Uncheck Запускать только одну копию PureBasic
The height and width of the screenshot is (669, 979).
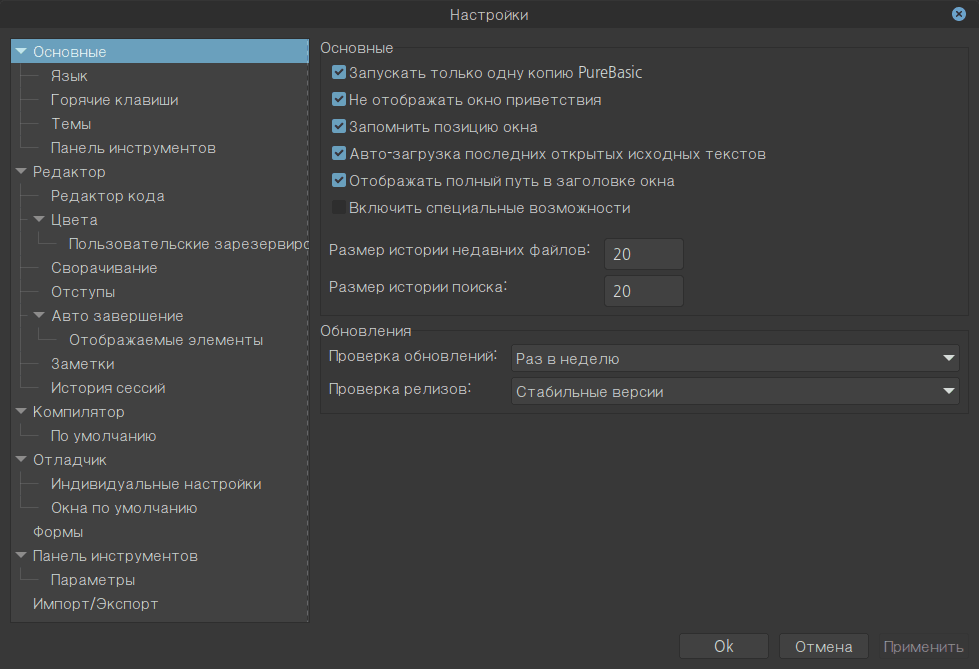click(x=339, y=73)
